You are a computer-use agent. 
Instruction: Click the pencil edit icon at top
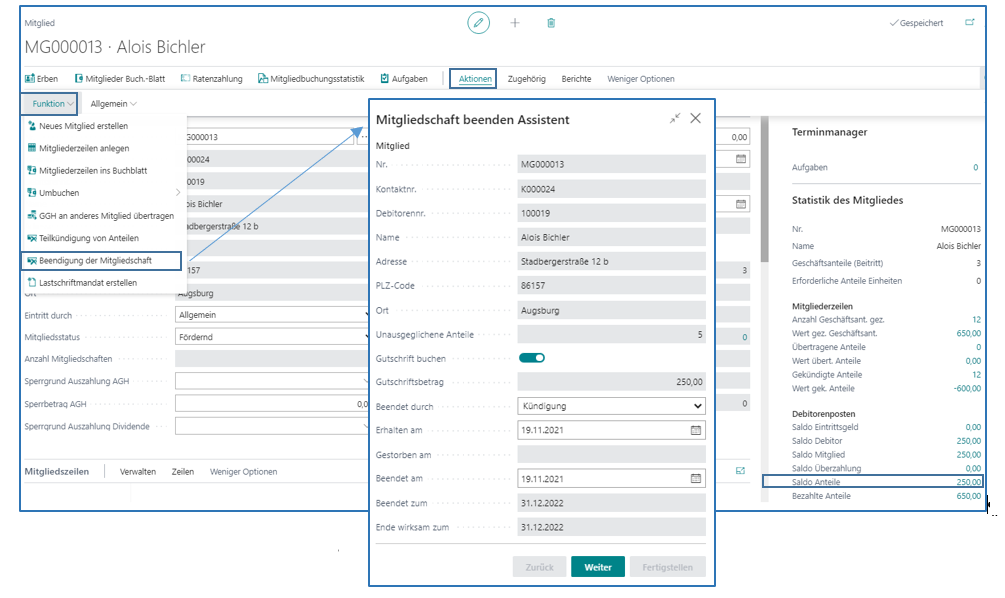coord(479,22)
